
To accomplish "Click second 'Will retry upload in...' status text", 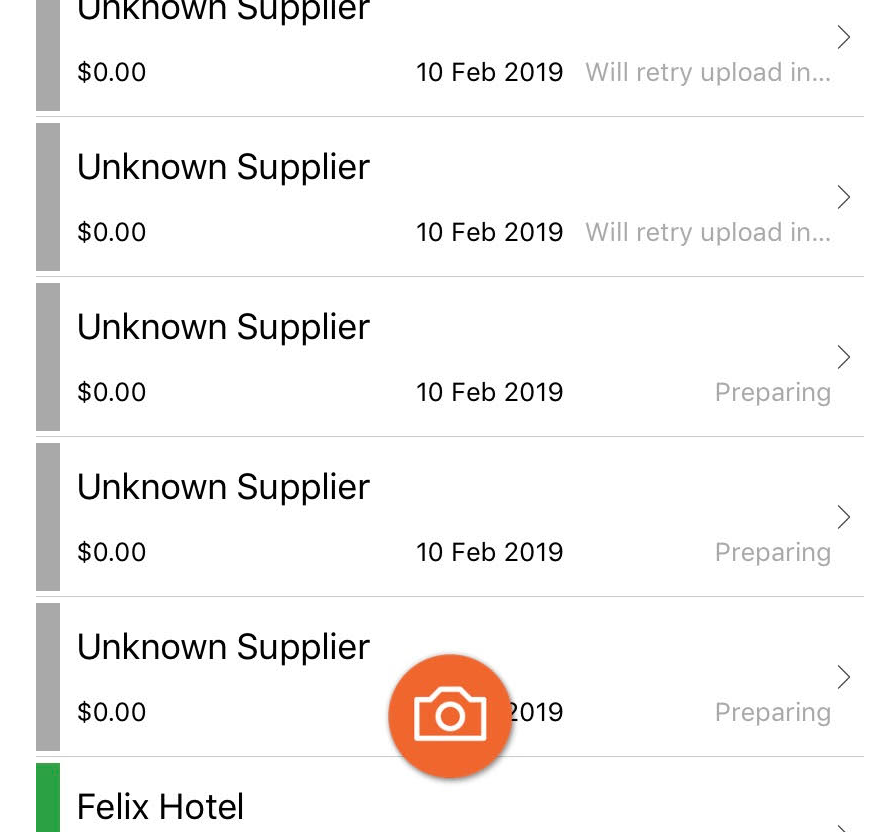I will point(708,233).
